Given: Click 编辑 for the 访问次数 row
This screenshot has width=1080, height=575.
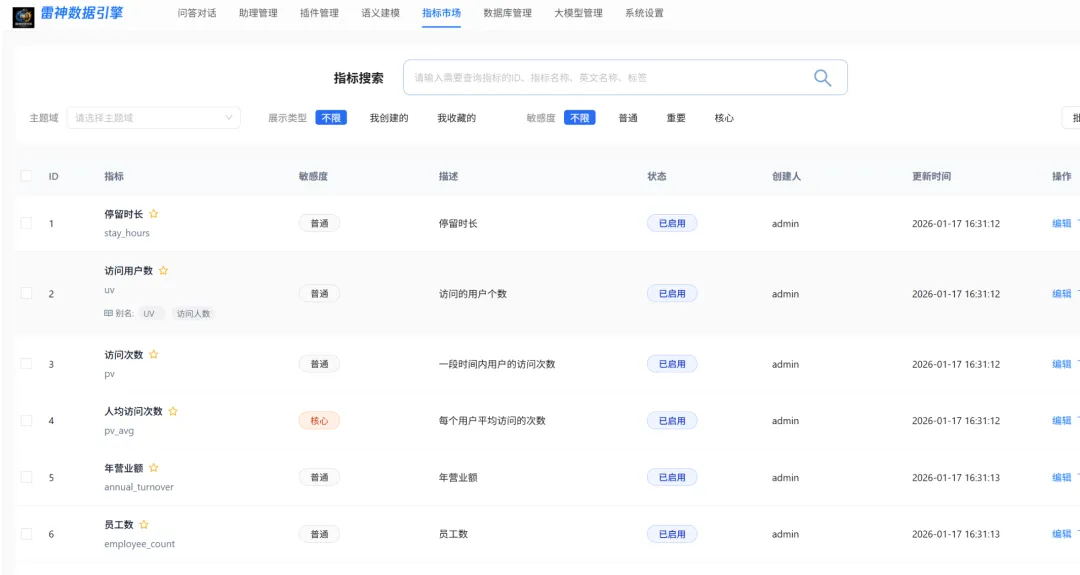Looking at the screenshot, I should [1061, 364].
